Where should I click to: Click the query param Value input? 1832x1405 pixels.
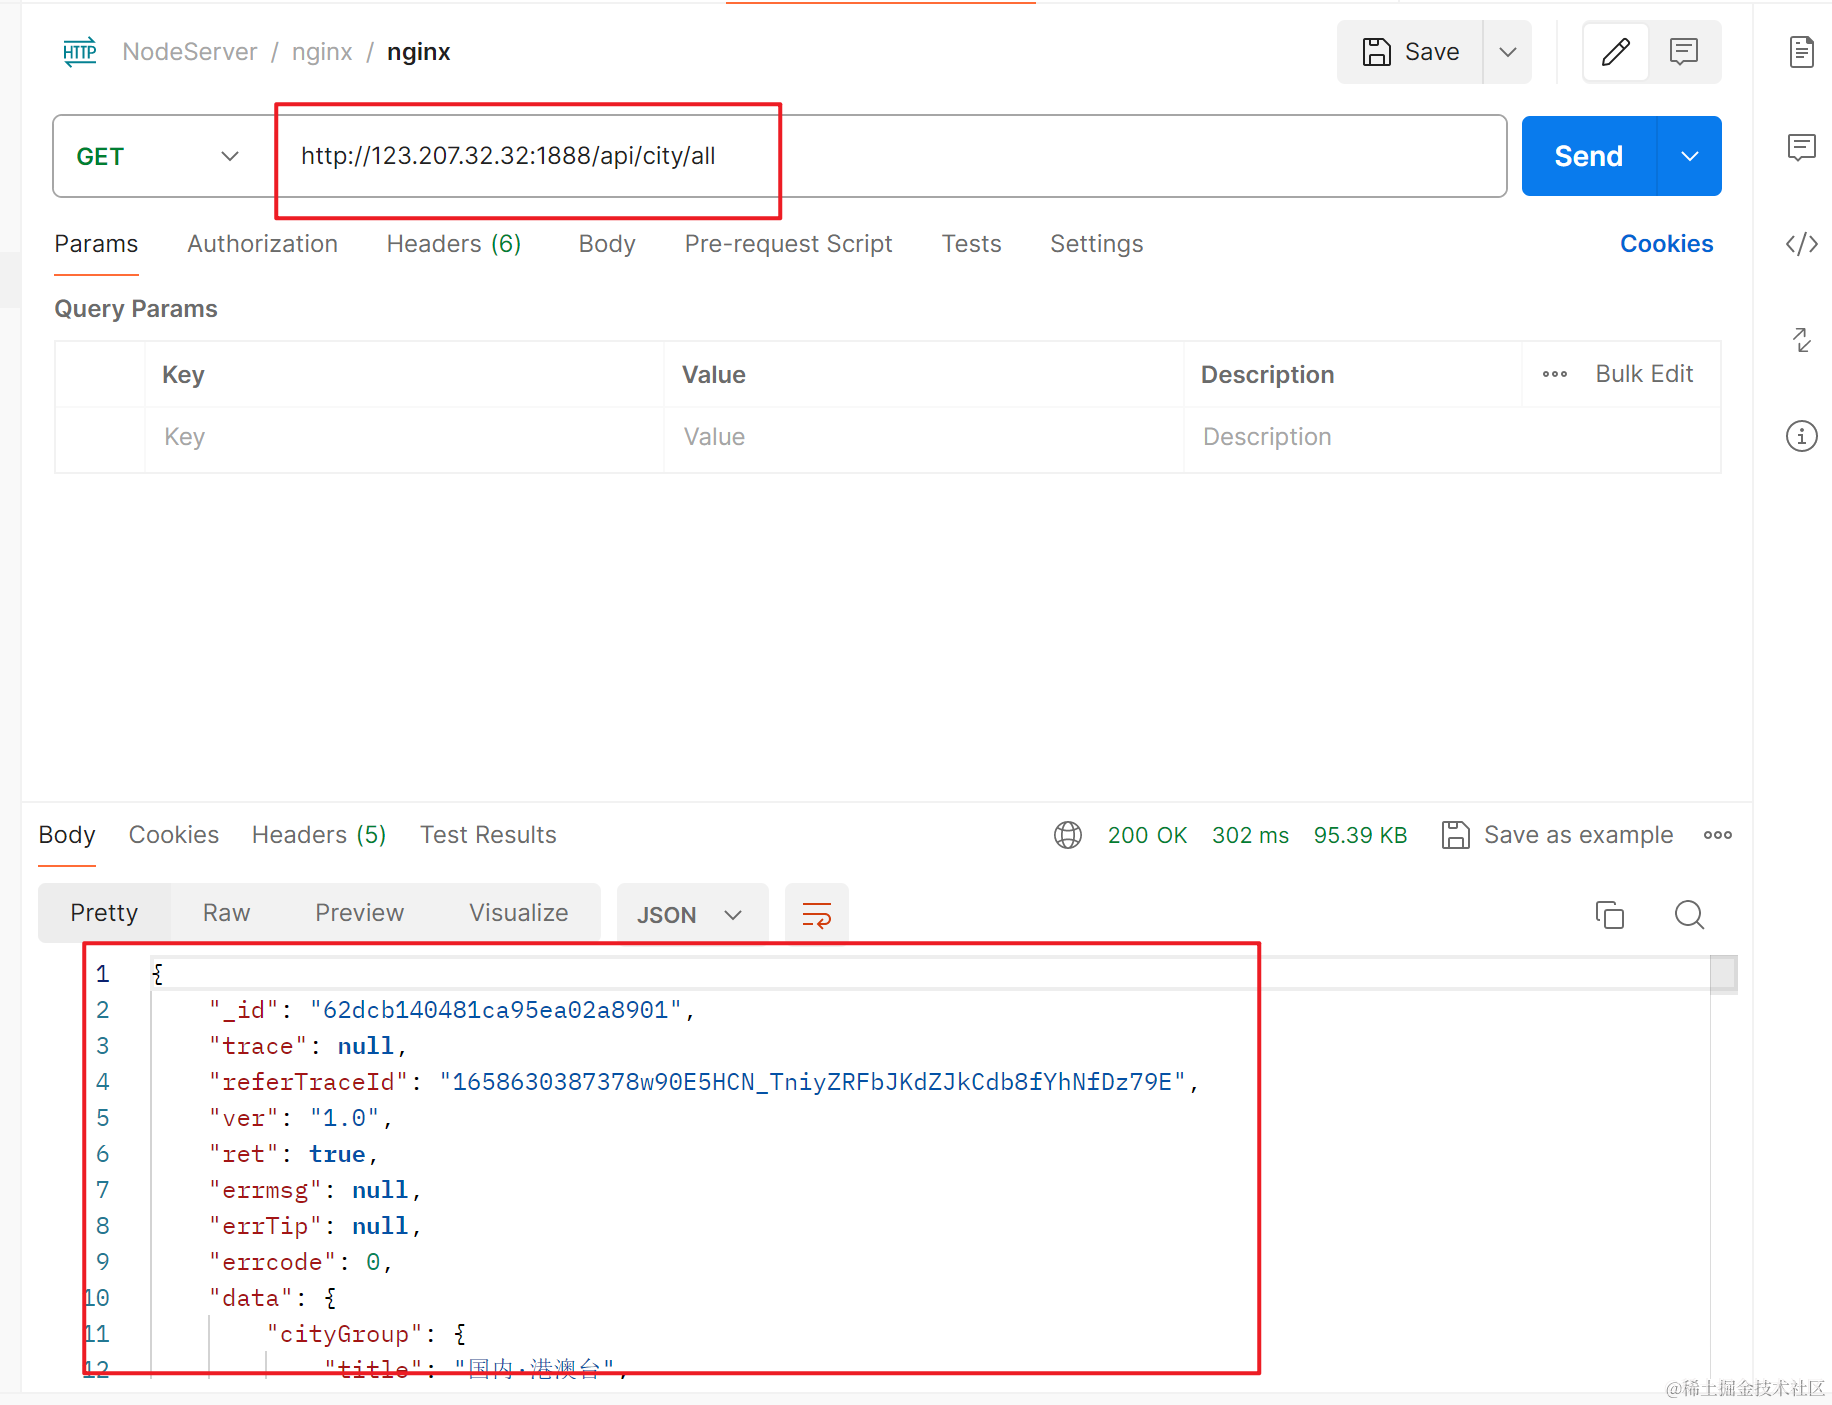click(x=924, y=437)
